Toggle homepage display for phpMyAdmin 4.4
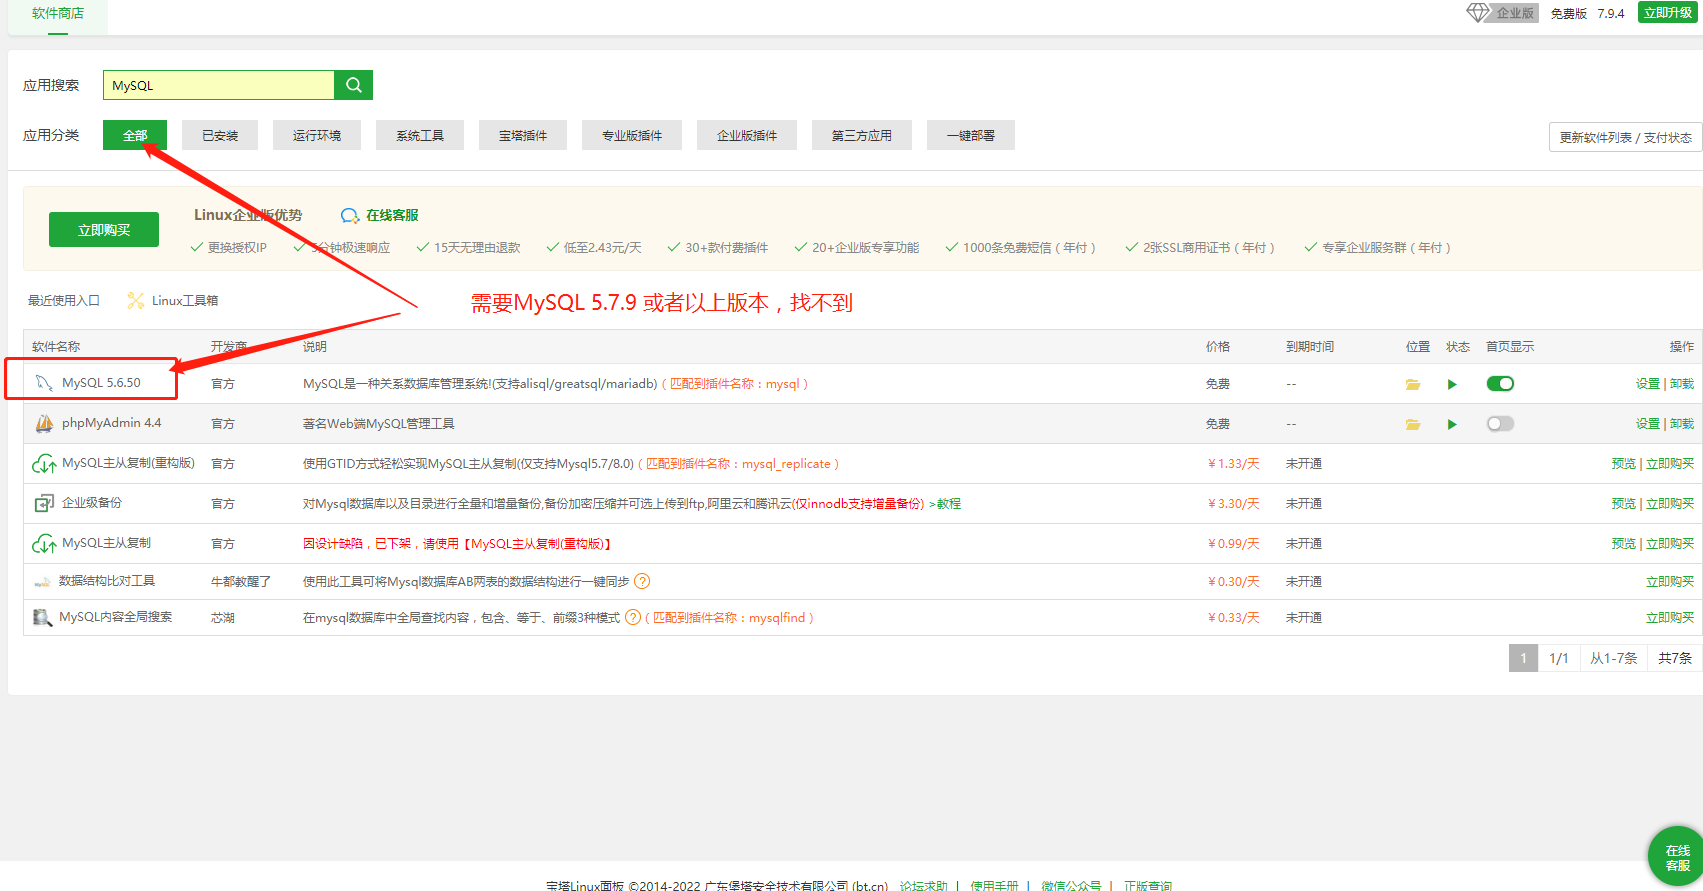This screenshot has width=1703, height=891. (1500, 423)
